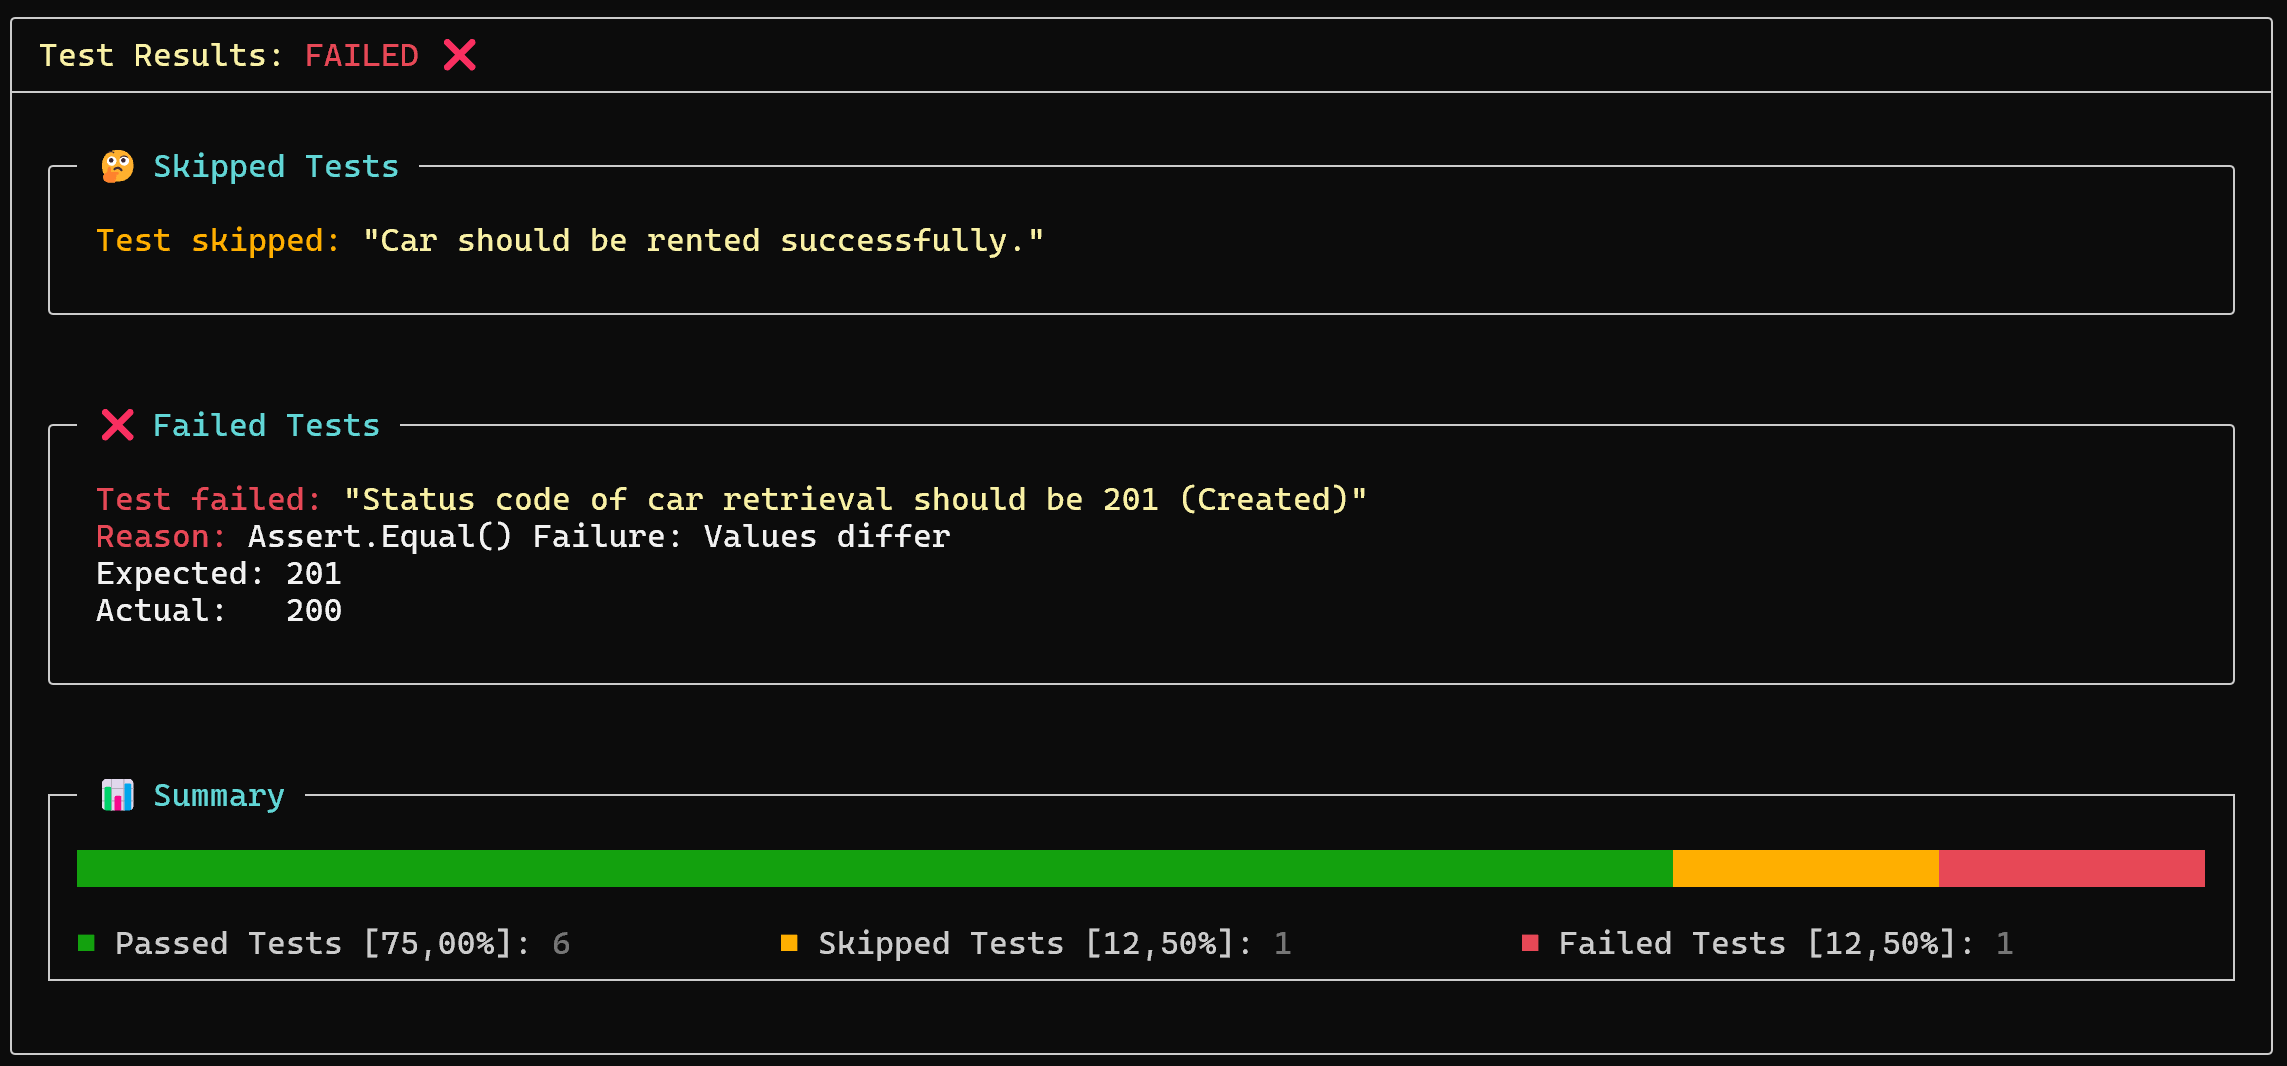Click the Actual: 200 line

pos(219,611)
